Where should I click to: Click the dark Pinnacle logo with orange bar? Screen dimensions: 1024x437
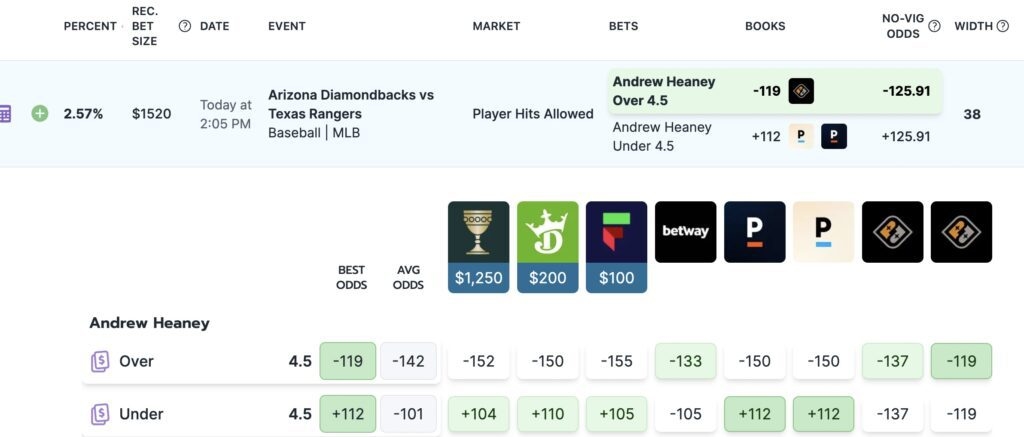(754, 232)
